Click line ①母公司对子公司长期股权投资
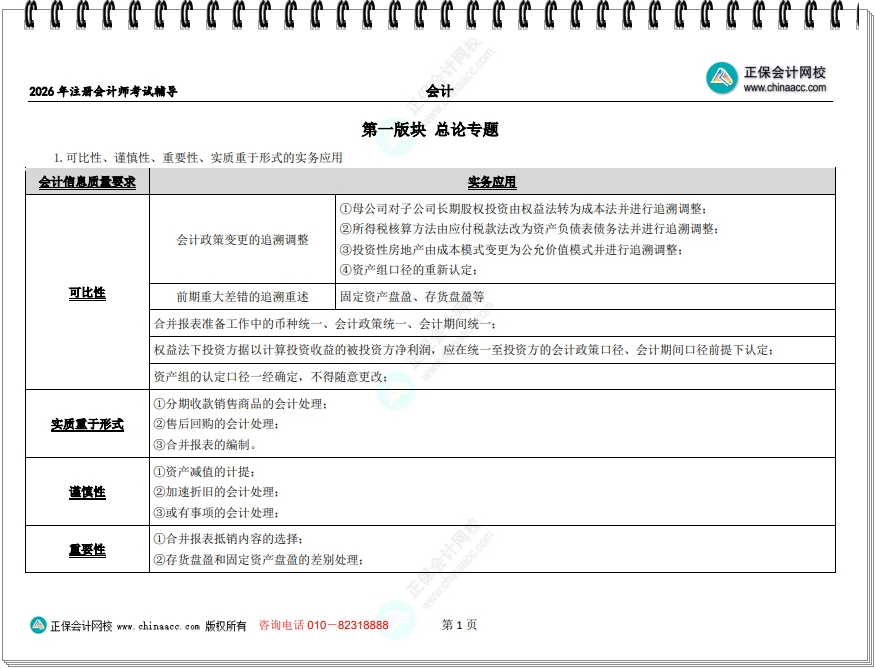Image resolution: width=876 pixels, height=669 pixels. pyautogui.click(x=523, y=208)
